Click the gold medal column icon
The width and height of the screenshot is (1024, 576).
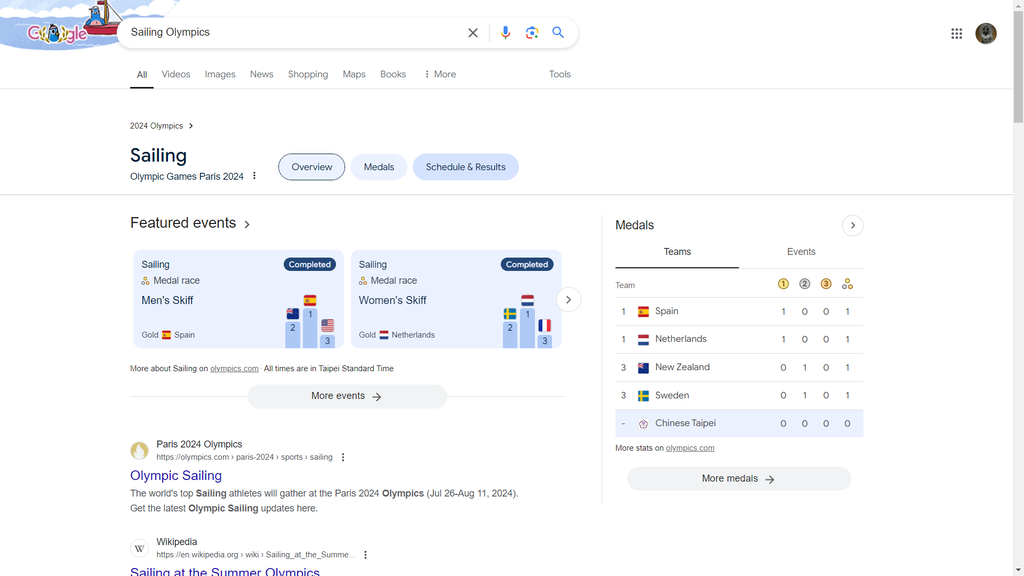783,284
